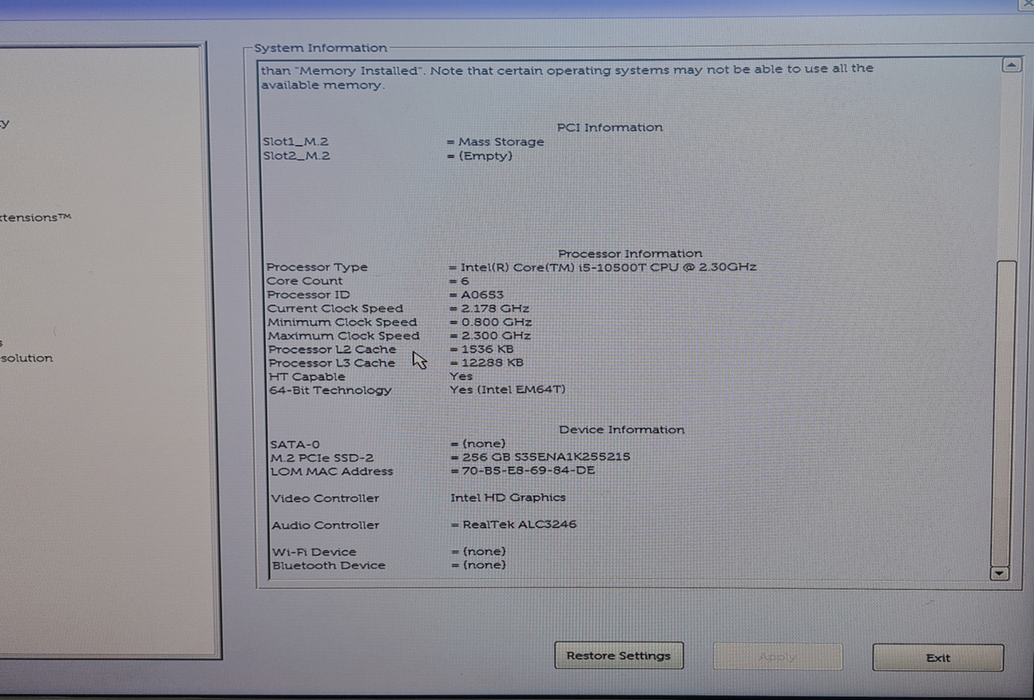Click the 1536 KB cache value
The height and width of the screenshot is (700, 1034).
tap(487, 349)
